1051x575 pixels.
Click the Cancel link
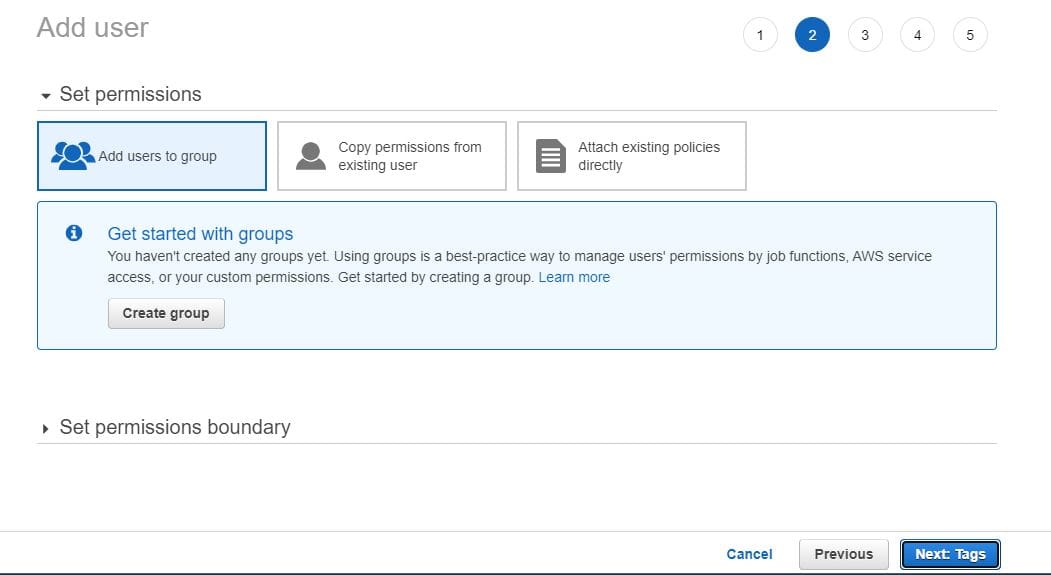click(749, 554)
